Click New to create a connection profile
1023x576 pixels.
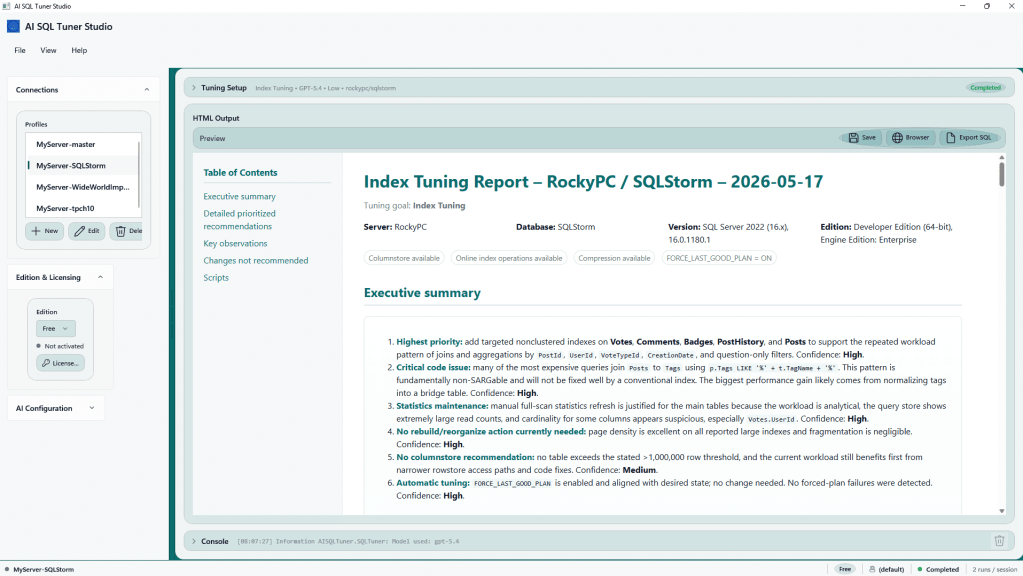pyautogui.click(x=44, y=231)
